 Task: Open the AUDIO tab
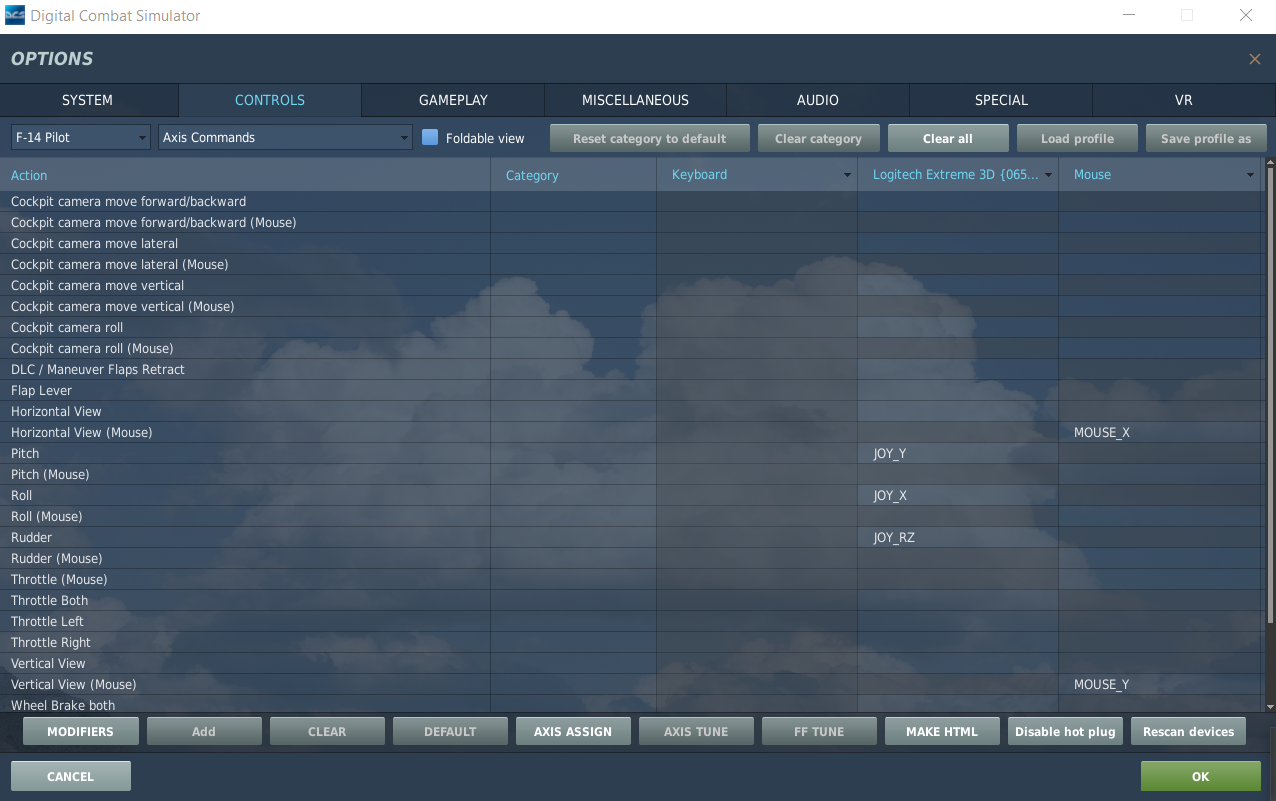tap(818, 100)
